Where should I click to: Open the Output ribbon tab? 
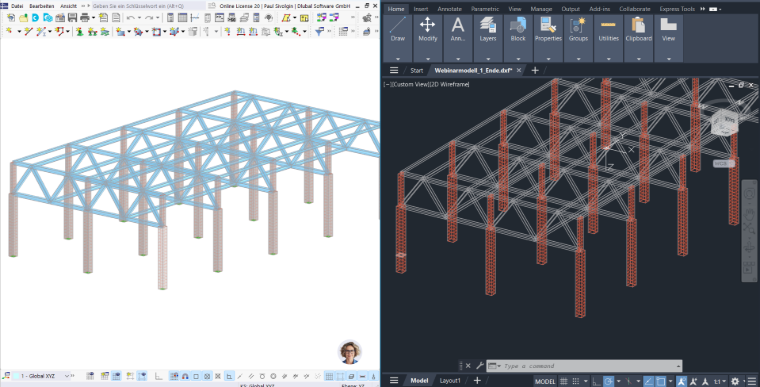pyautogui.click(x=570, y=9)
